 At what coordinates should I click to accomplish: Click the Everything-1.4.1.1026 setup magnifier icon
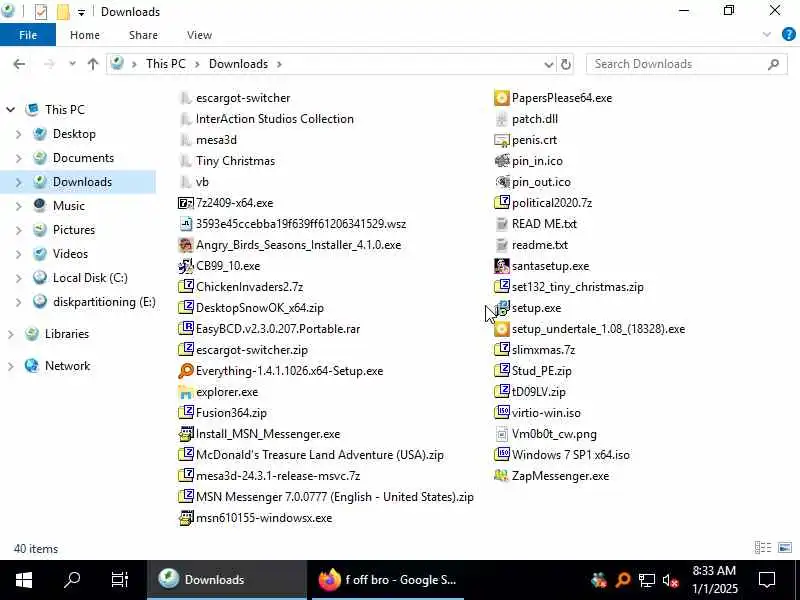(186, 371)
